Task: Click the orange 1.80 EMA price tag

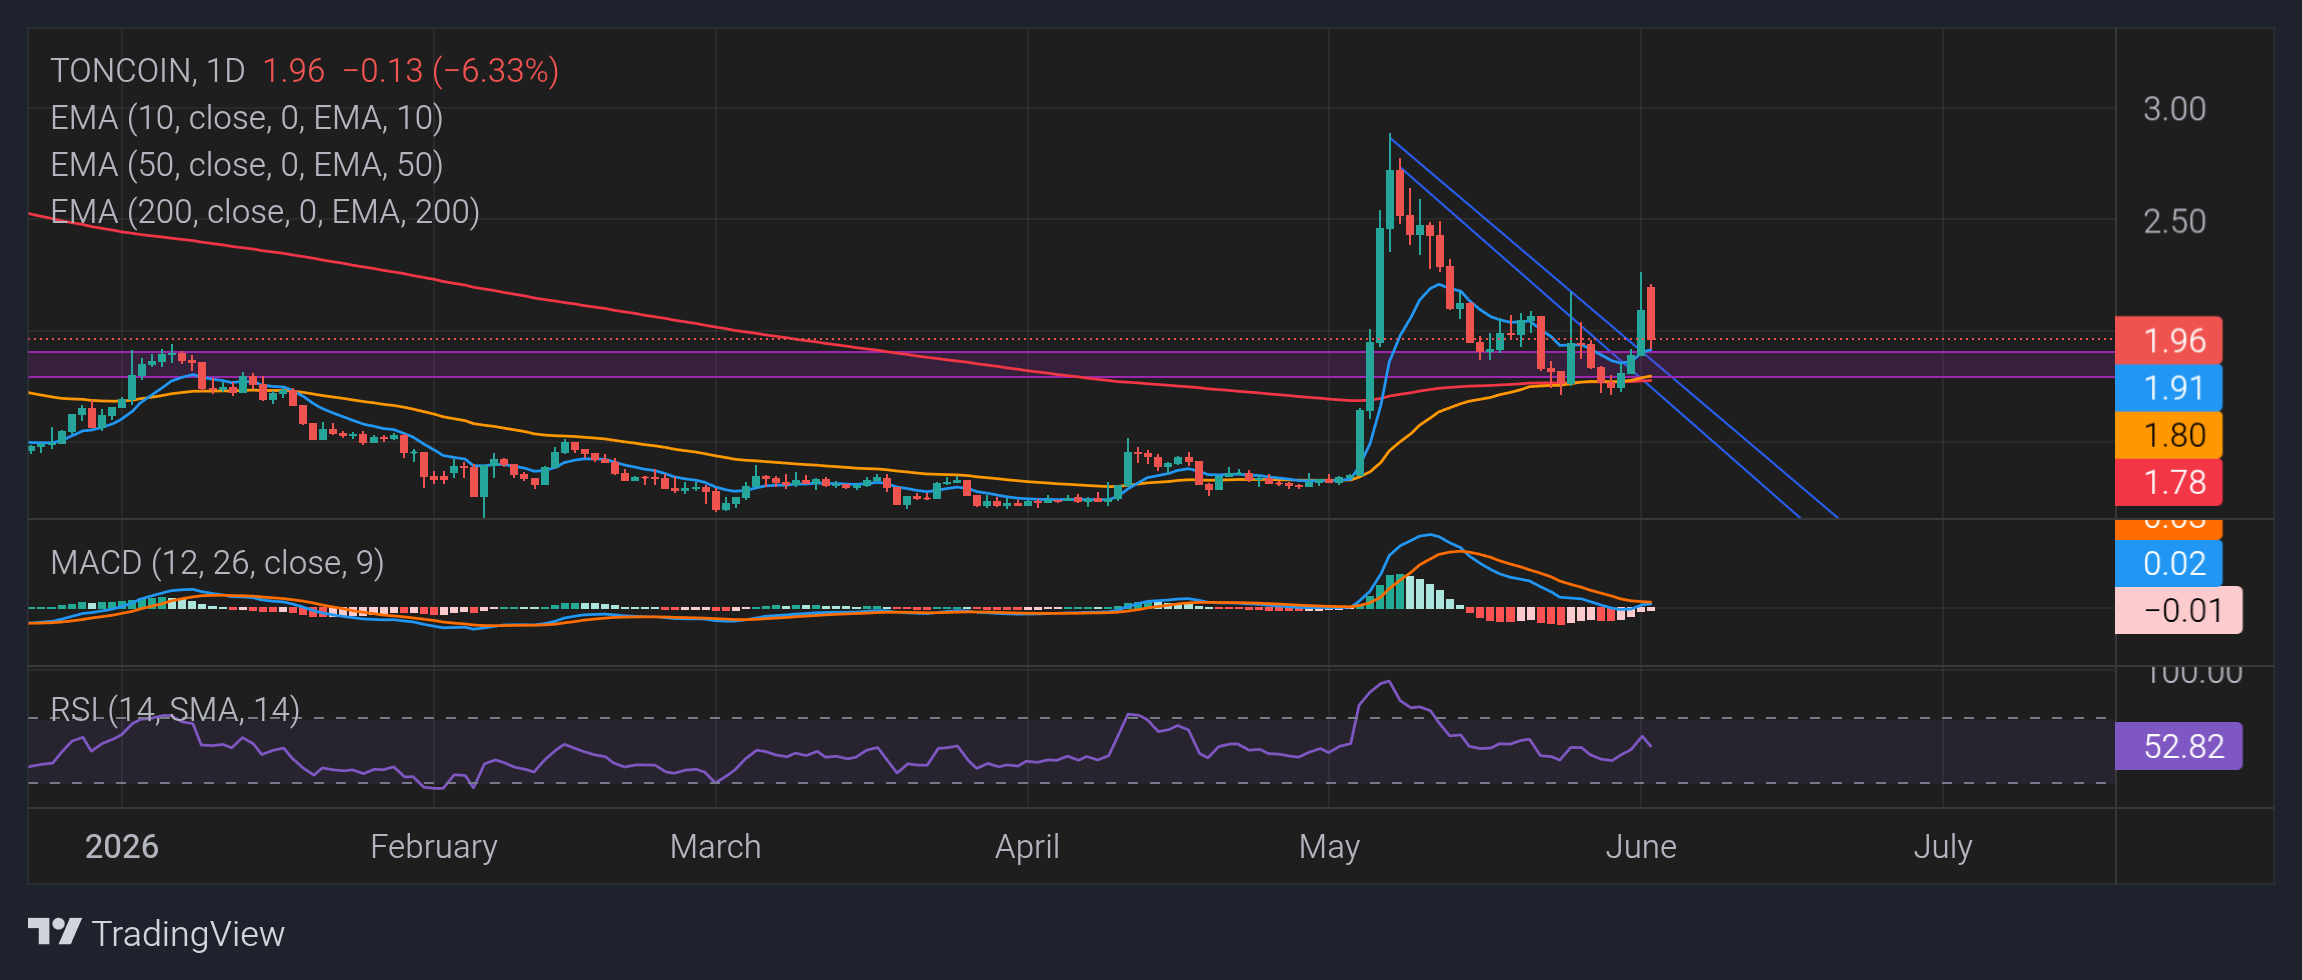Action: 2169,435
